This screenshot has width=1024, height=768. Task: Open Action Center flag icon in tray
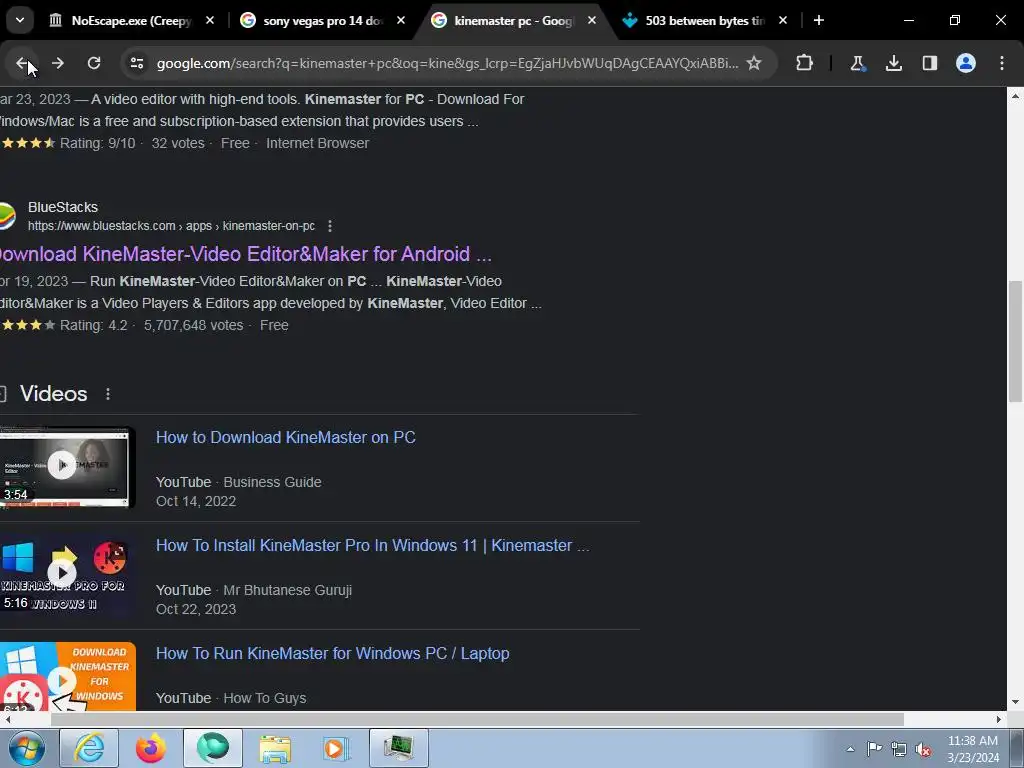tap(874, 749)
